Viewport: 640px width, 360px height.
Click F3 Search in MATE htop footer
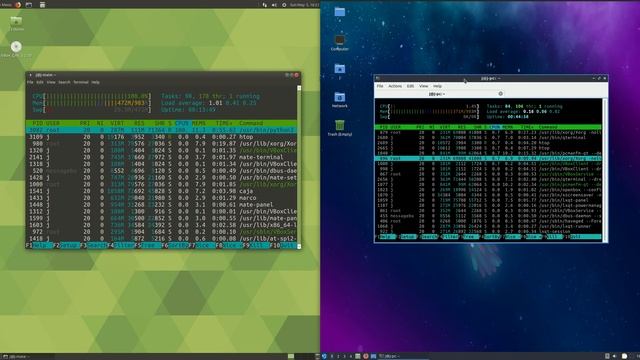(x=93, y=245)
